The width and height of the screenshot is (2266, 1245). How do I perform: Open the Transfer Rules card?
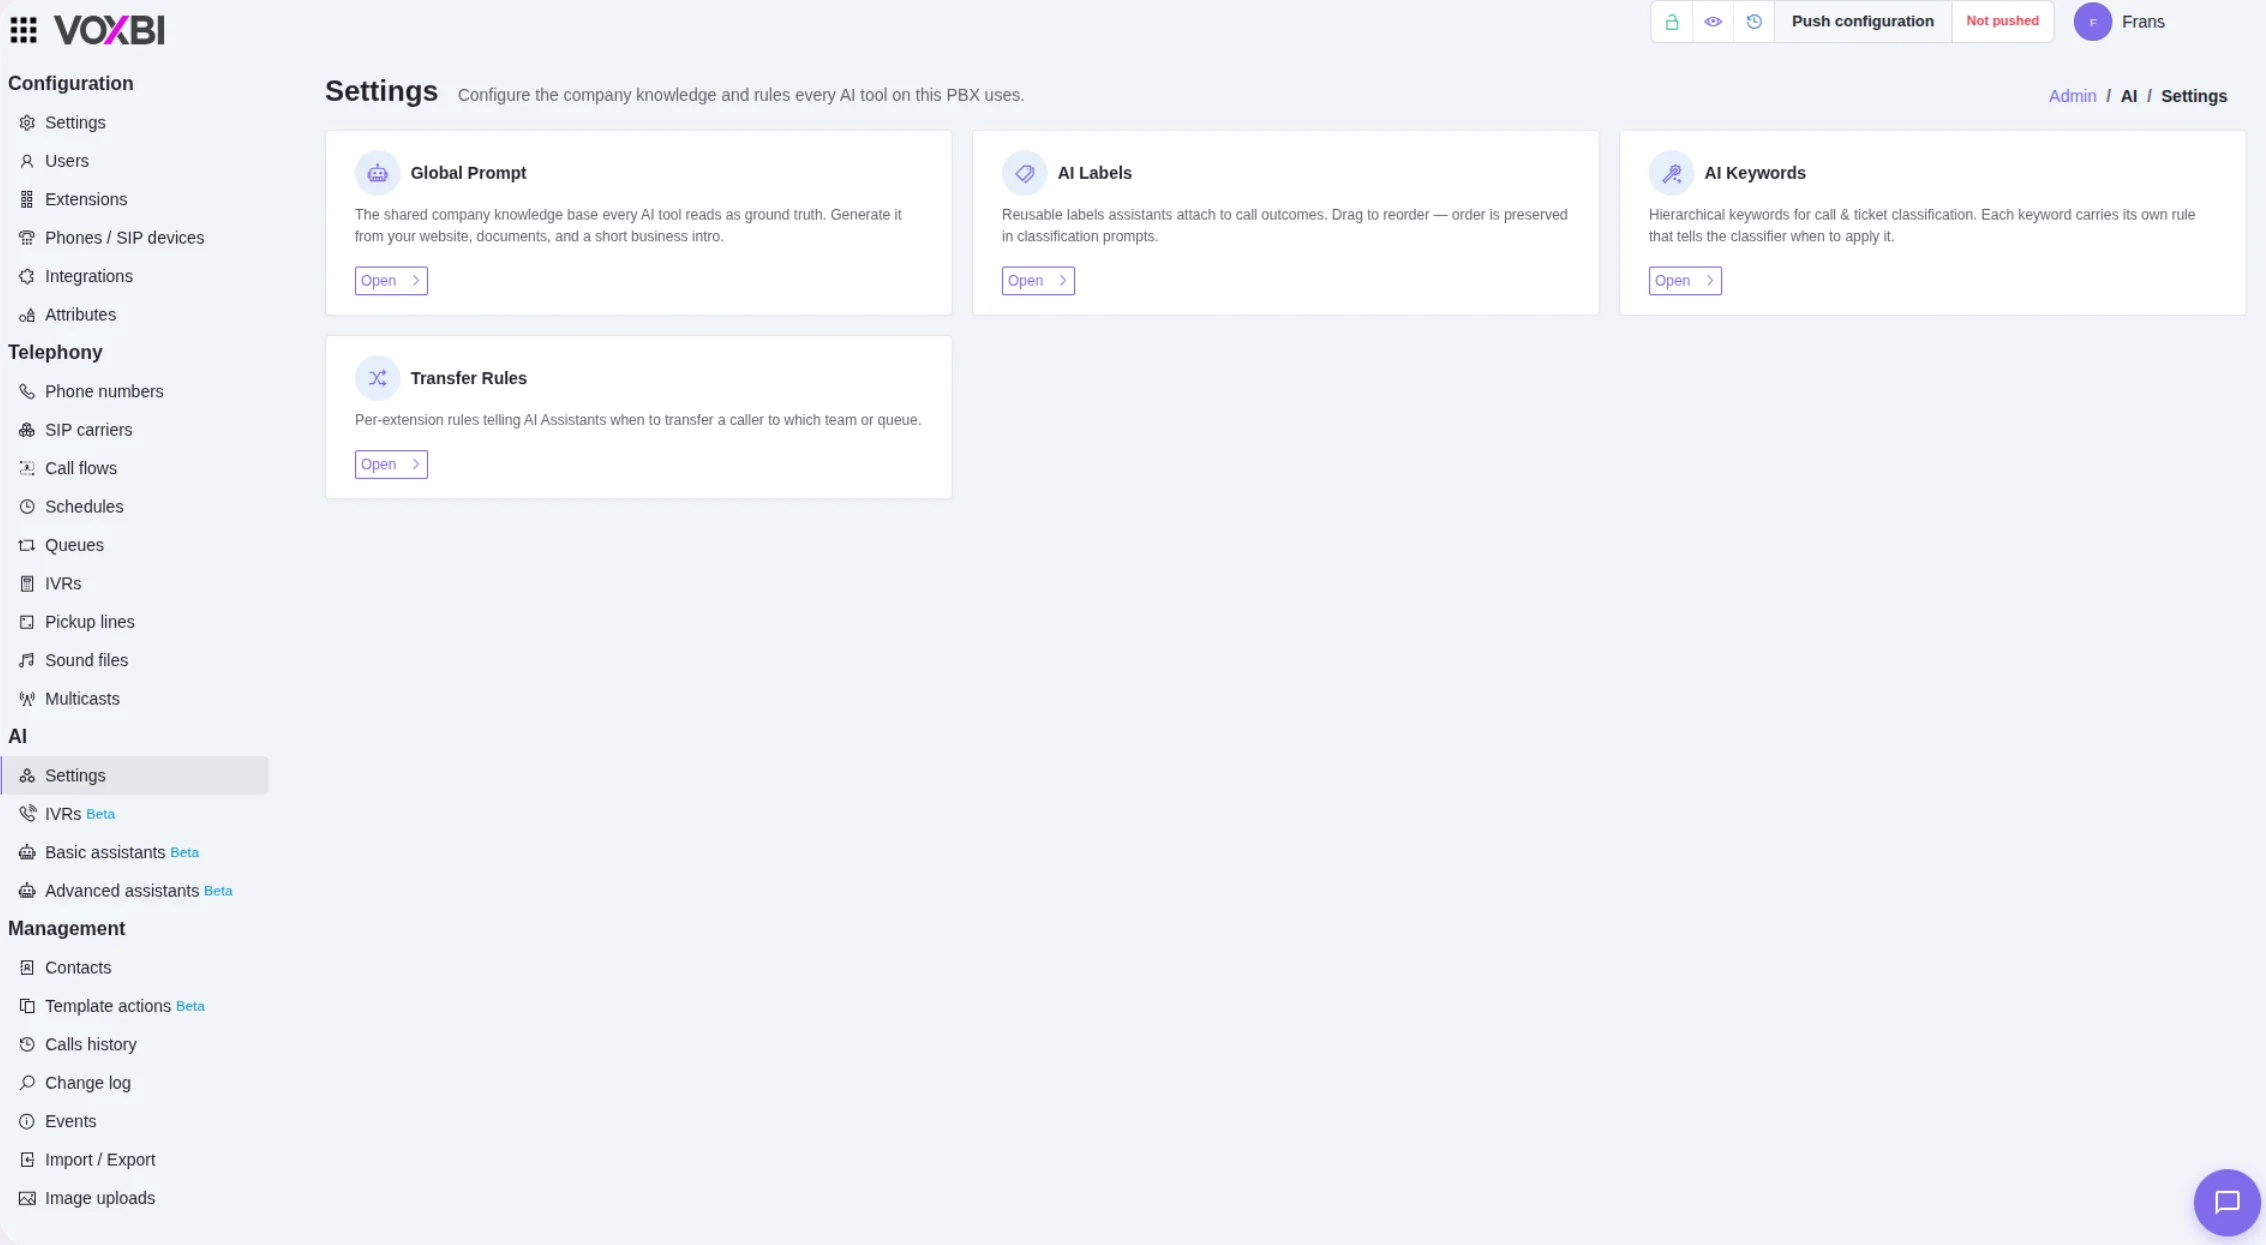click(391, 464)
